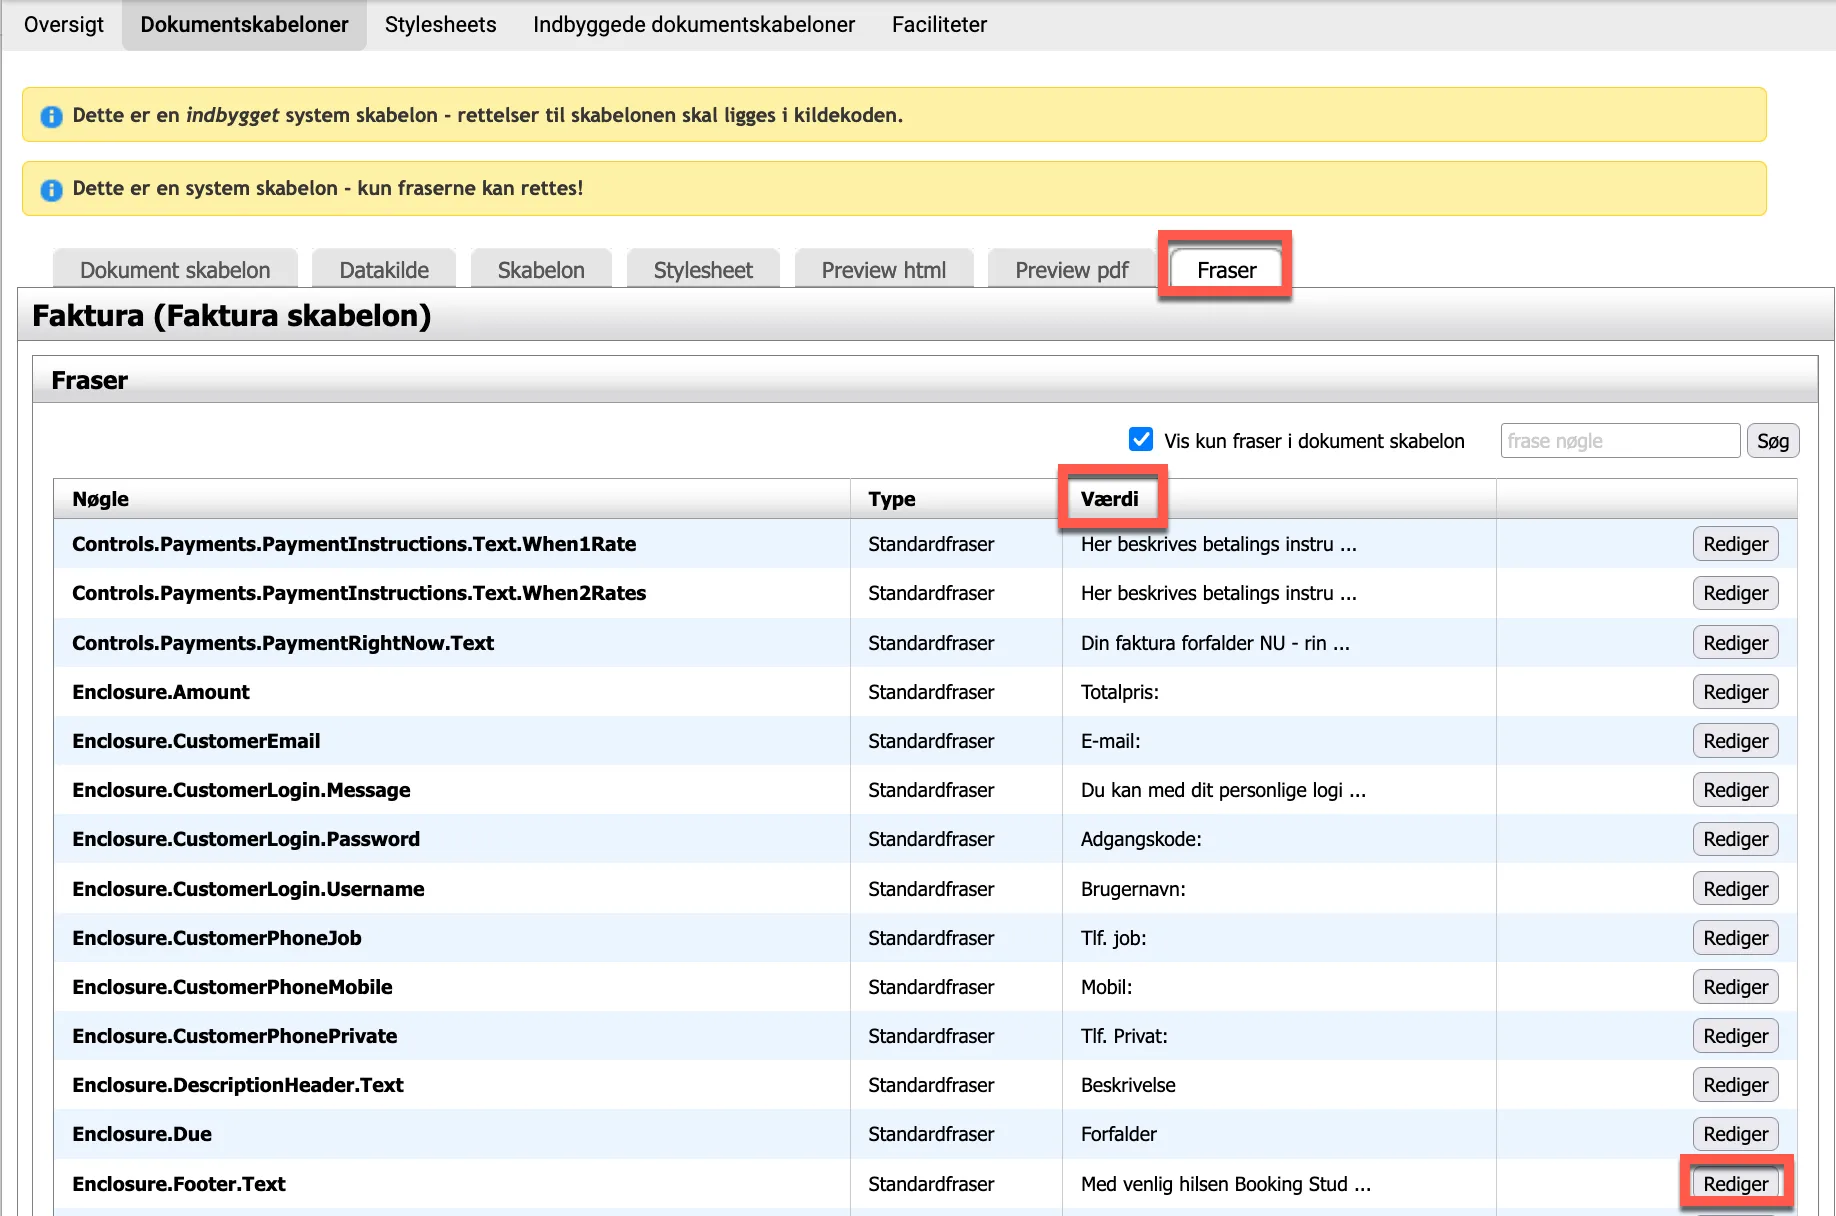Edit the Enclosure.Footer.Text phrase
Screen dimensions: 1836x1216
(1735, 1184)
